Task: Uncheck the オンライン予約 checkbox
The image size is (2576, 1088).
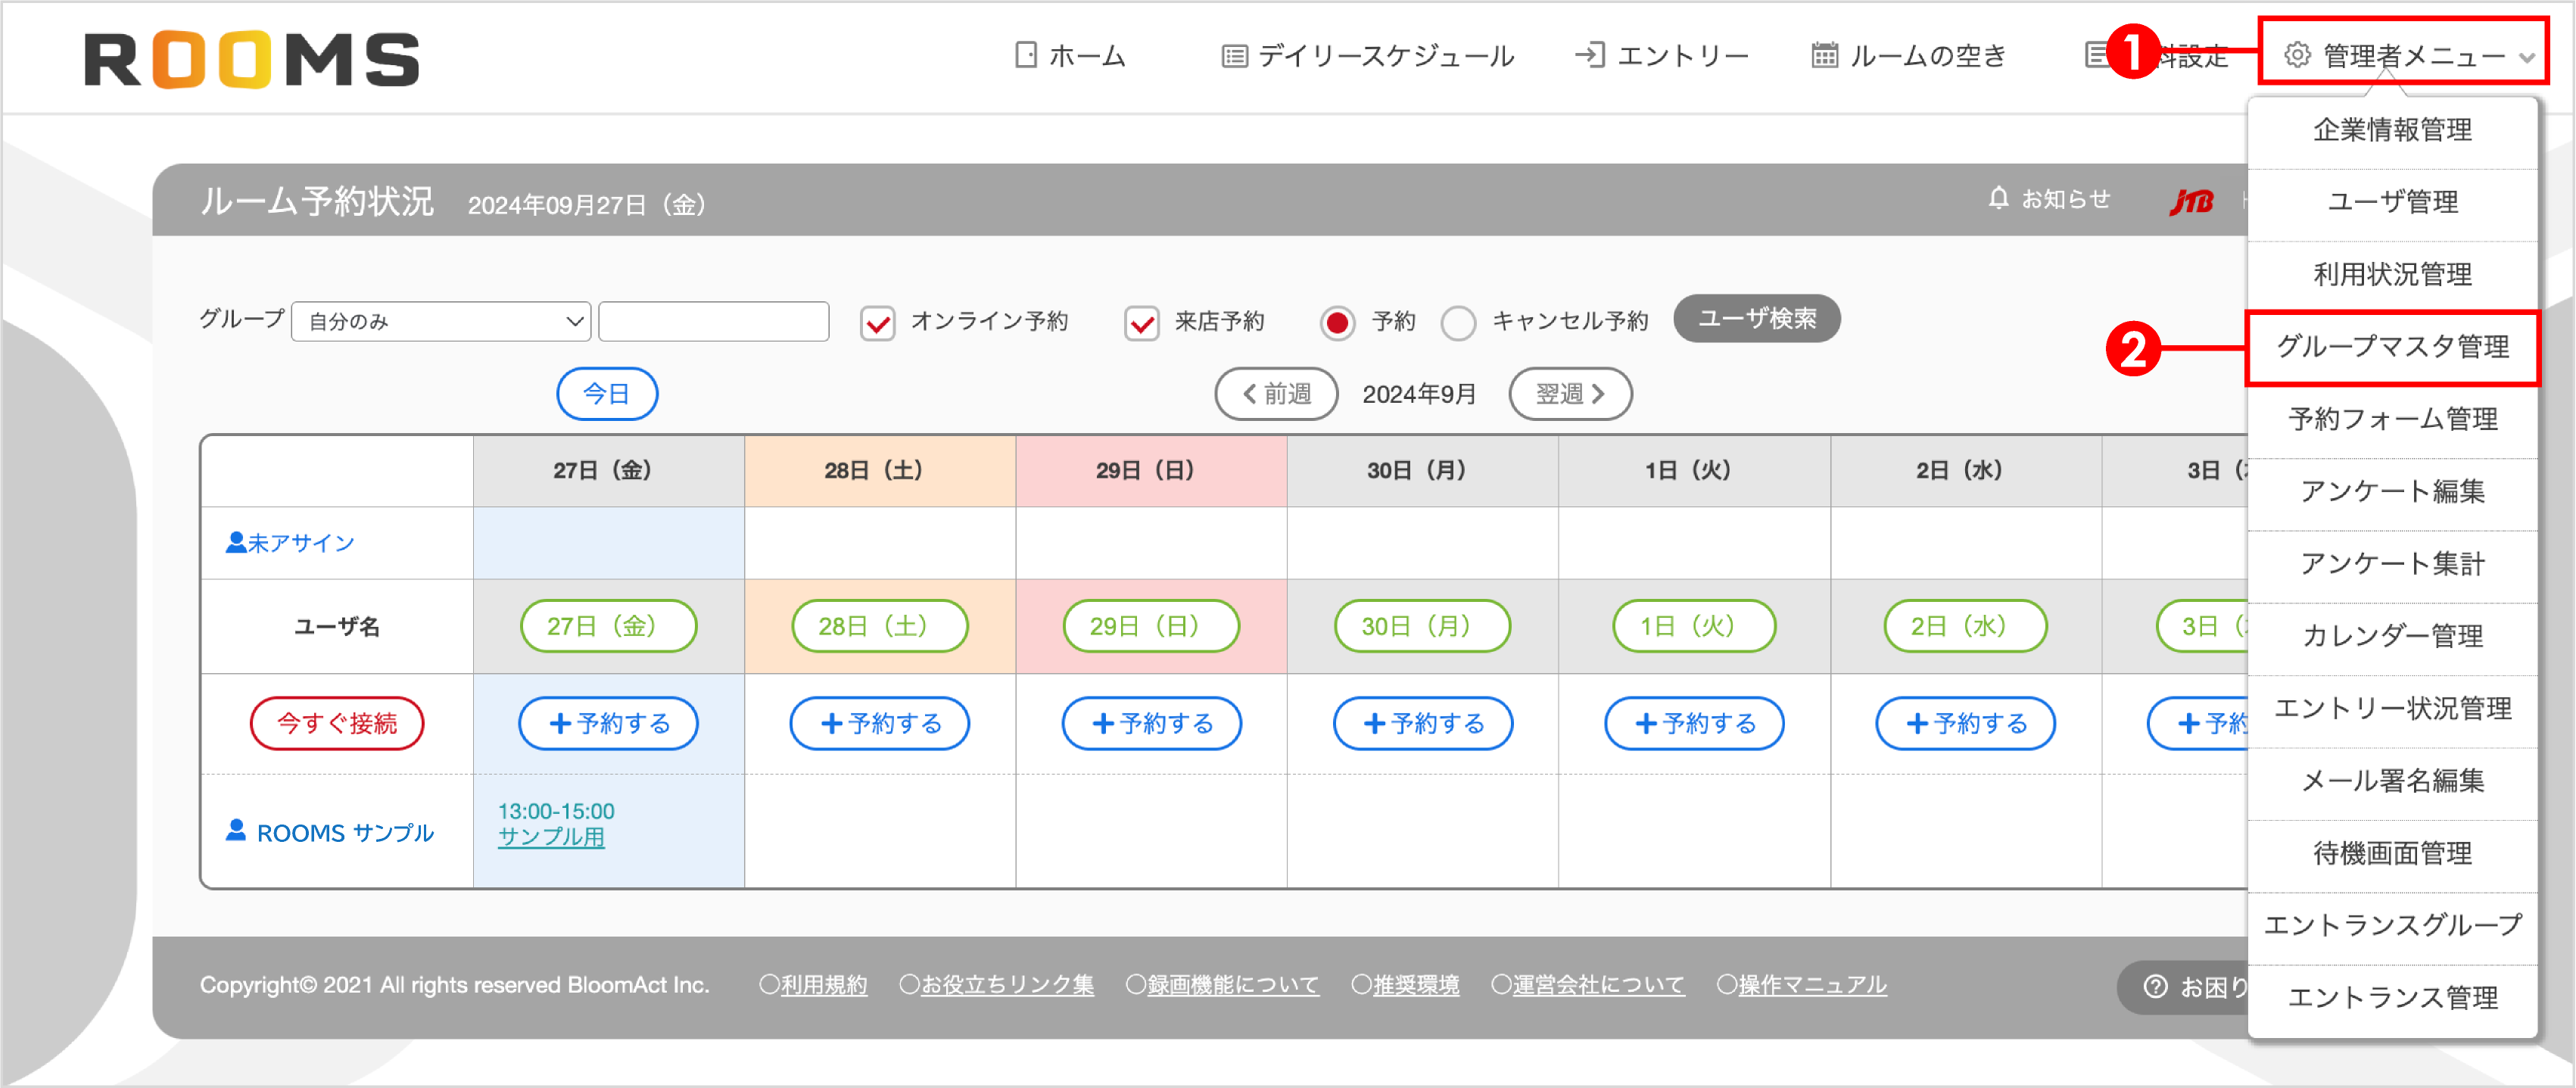Action: (x=877, y=322)
